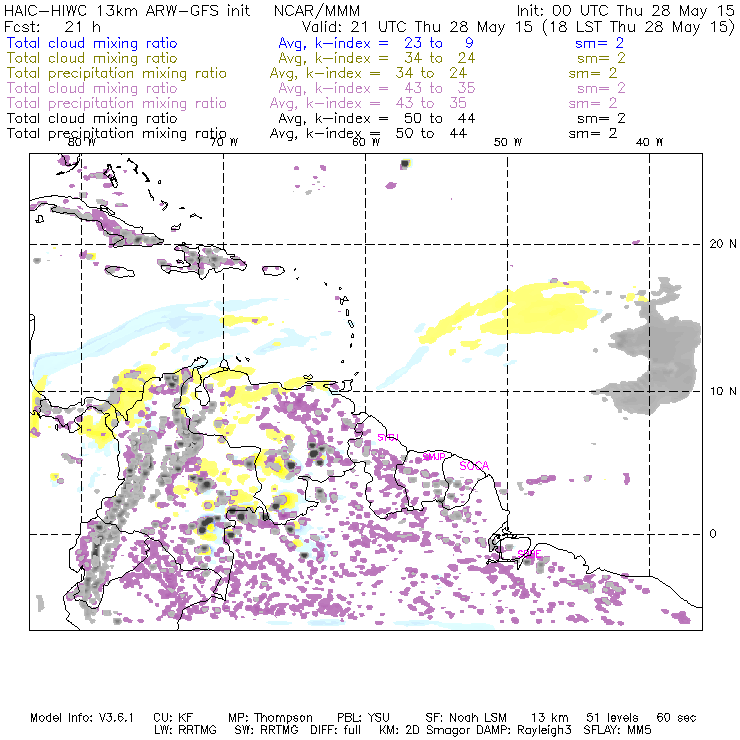Click the "51 levels" footer entry

coord(612,718)
